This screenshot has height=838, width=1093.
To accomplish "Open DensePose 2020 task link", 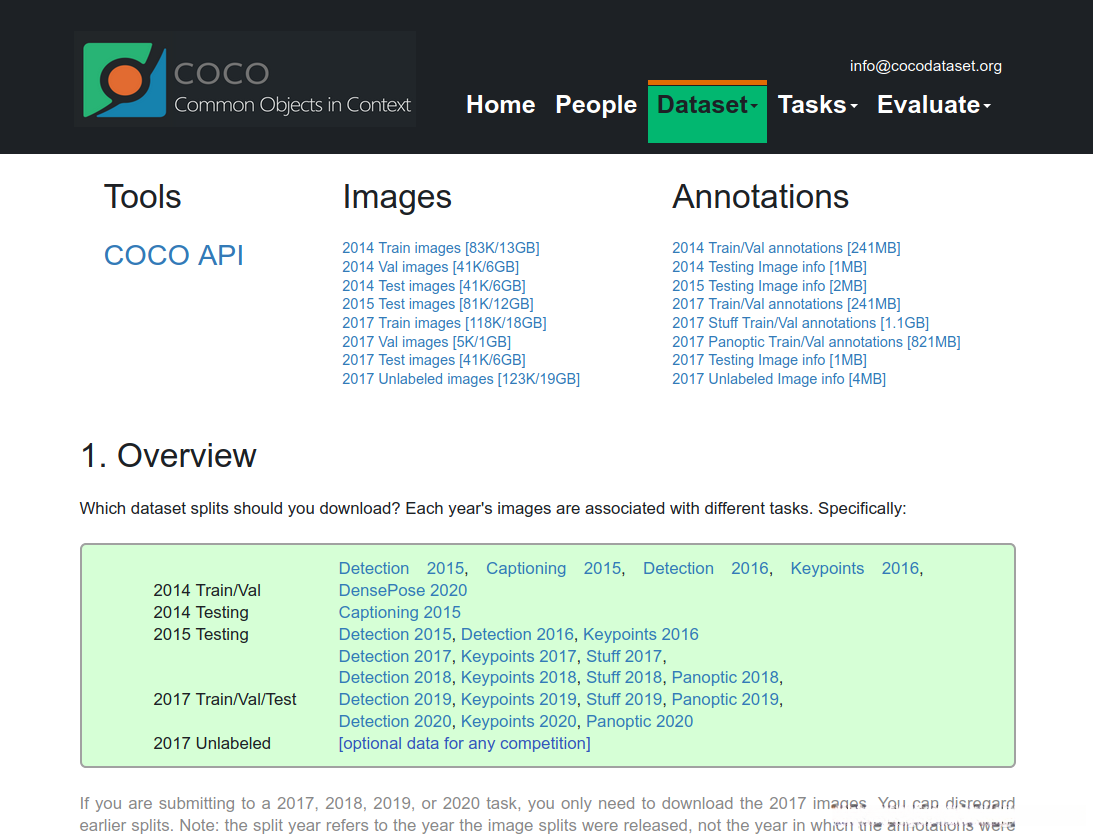I will coord(403,591).
